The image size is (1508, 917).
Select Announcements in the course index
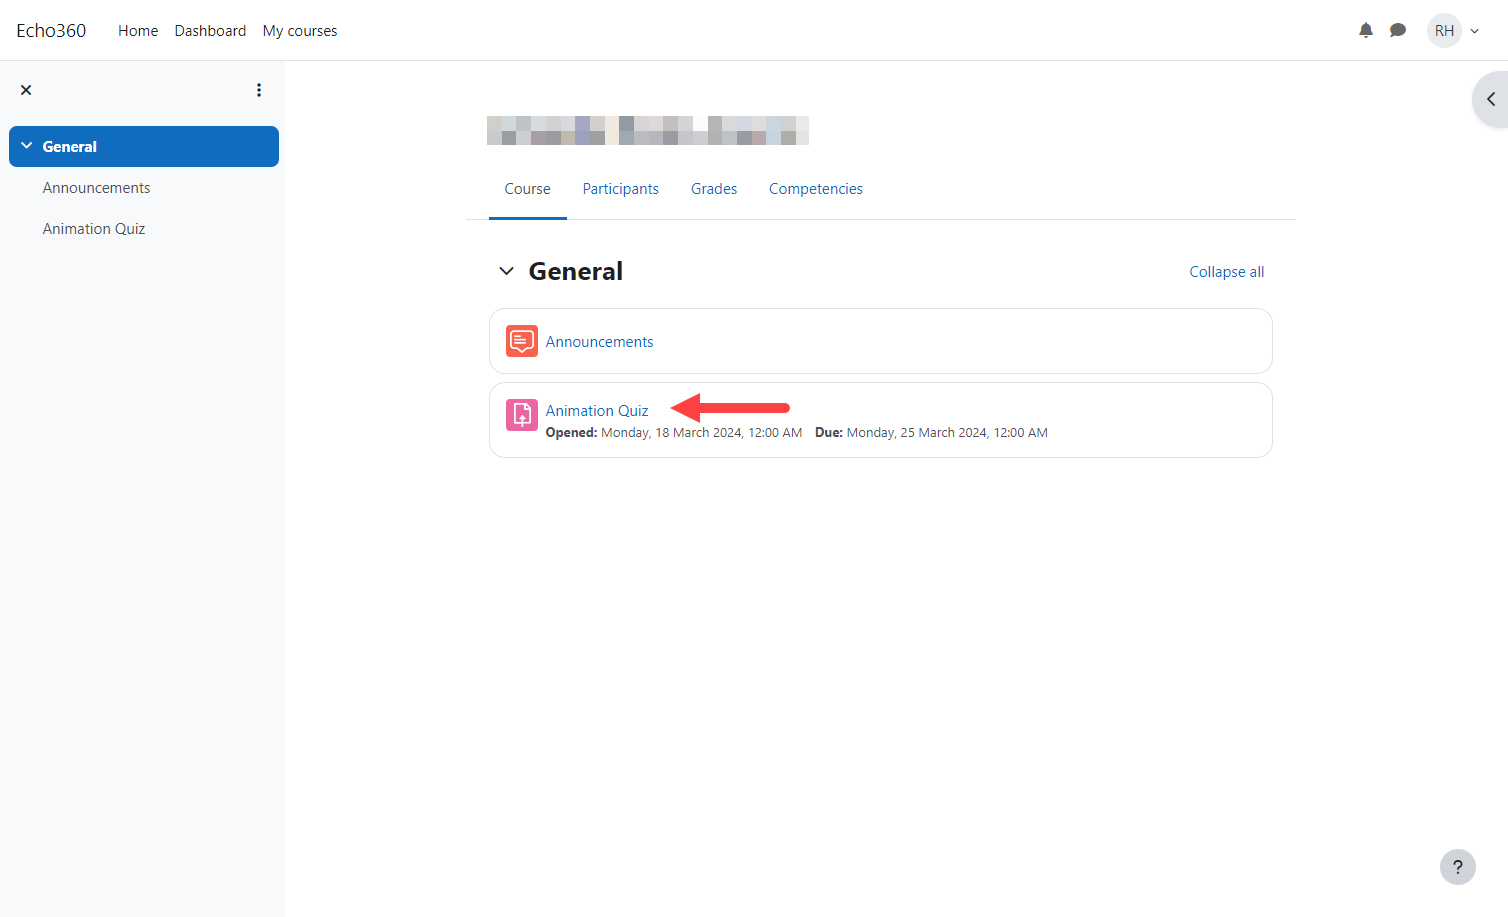click(96, 188)
